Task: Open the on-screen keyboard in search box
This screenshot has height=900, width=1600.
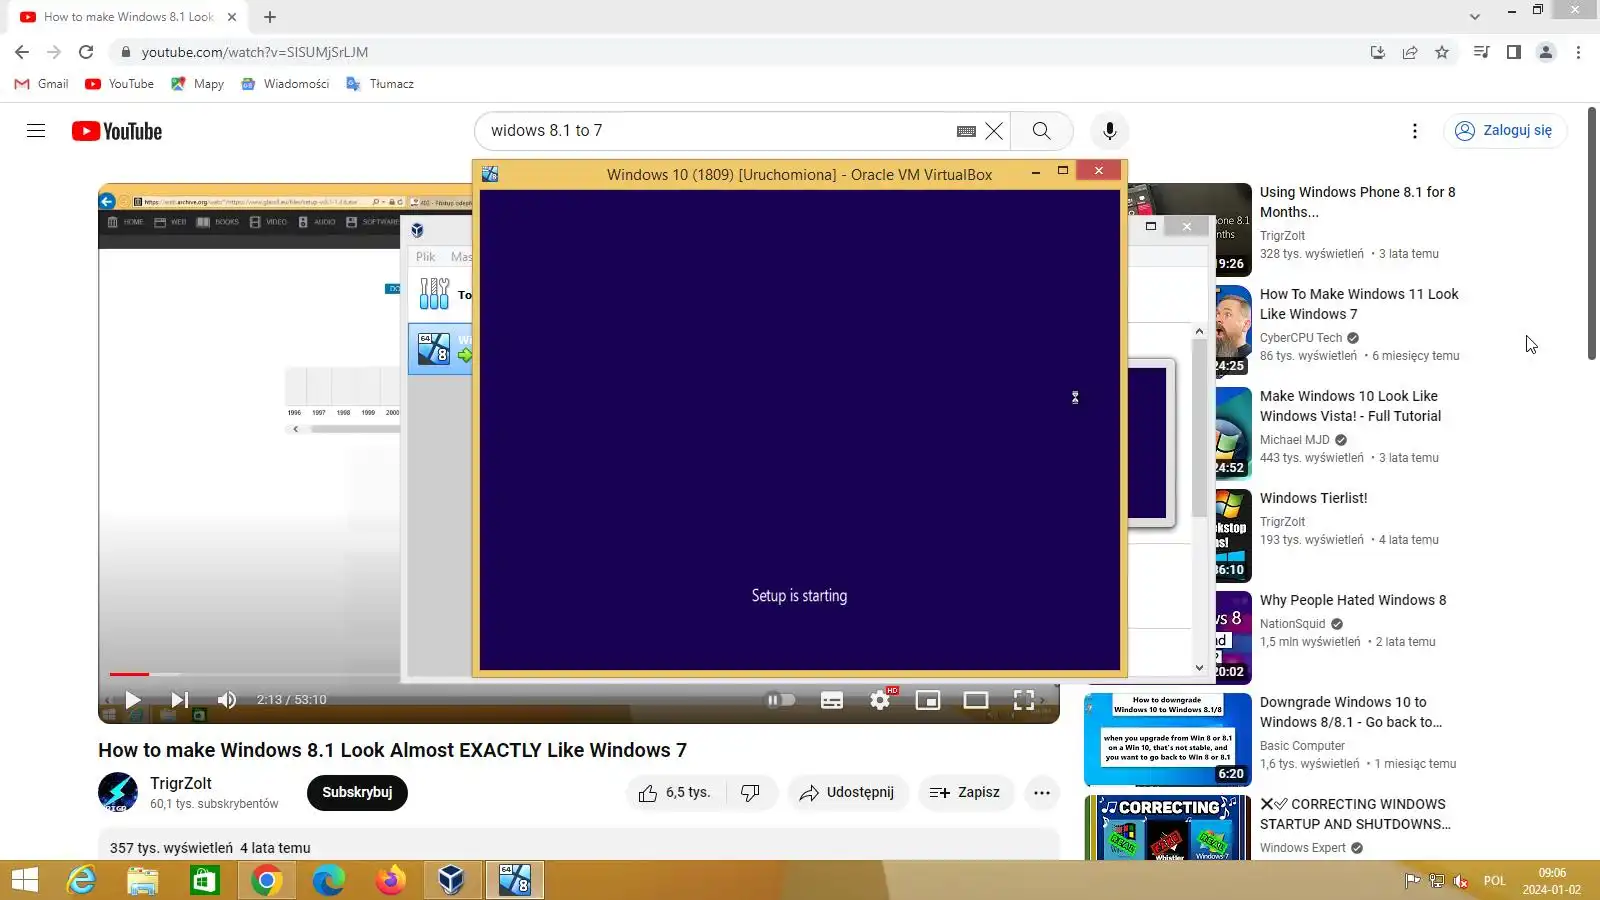Action: (x=966, y=131)
